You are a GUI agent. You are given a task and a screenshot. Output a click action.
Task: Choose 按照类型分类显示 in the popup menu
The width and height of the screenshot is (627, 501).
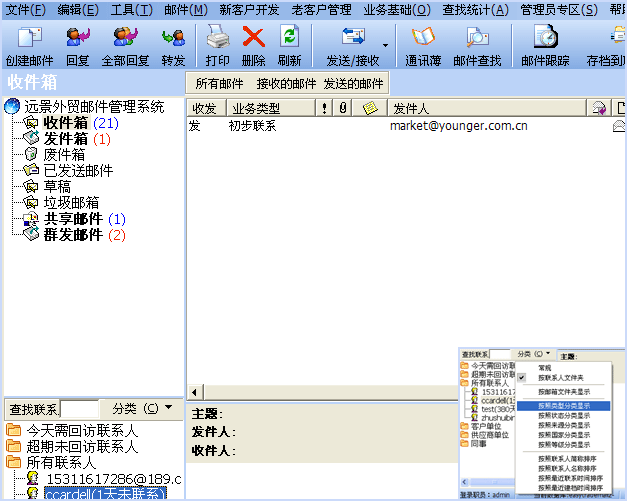click(563, 406)
